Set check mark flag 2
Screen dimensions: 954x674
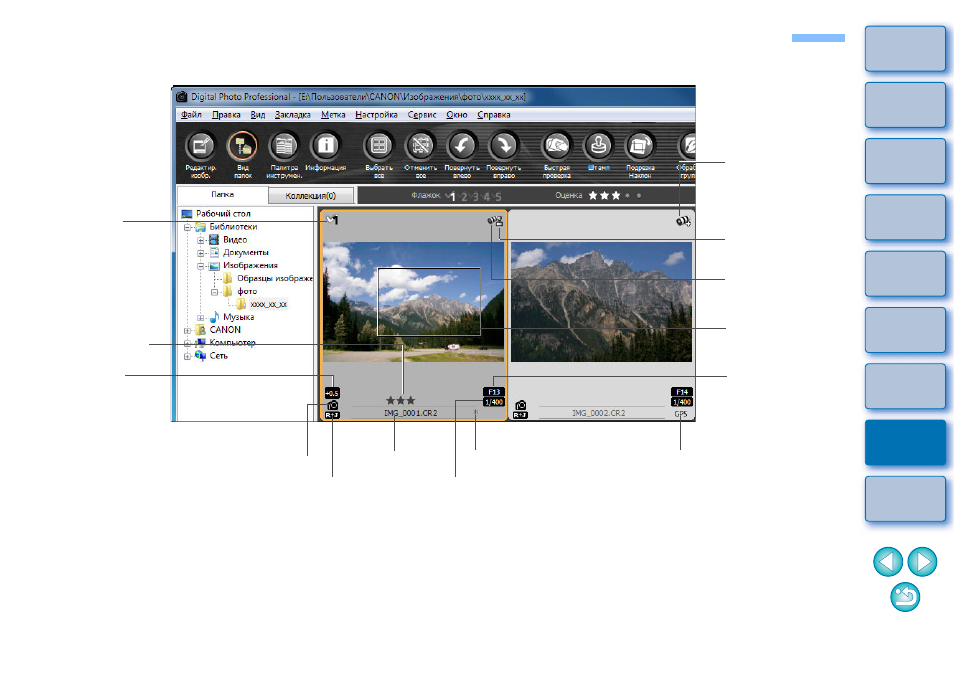[464, 196]
